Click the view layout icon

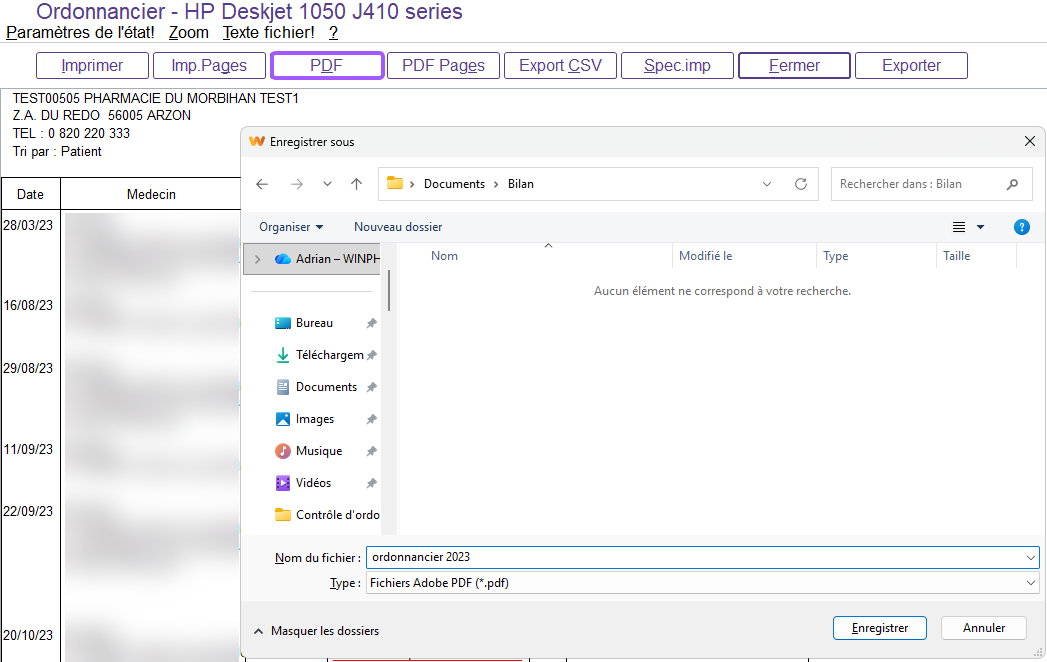[959, 227]
